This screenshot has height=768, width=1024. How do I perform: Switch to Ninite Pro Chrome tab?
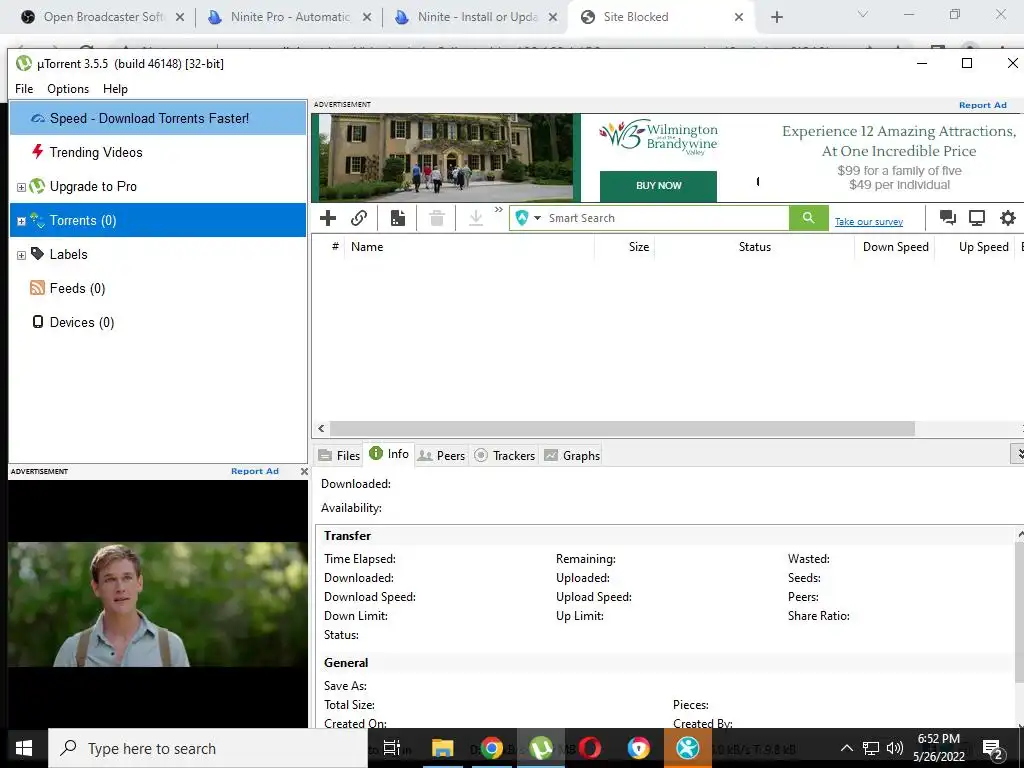pyautogui.click(x=289, y=17)
